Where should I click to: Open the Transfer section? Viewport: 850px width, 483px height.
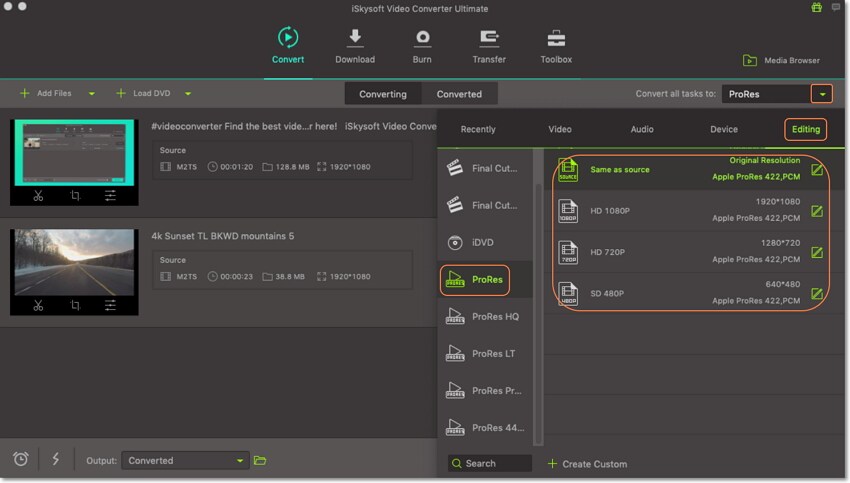pyautogui.click(x=488, y=47)
